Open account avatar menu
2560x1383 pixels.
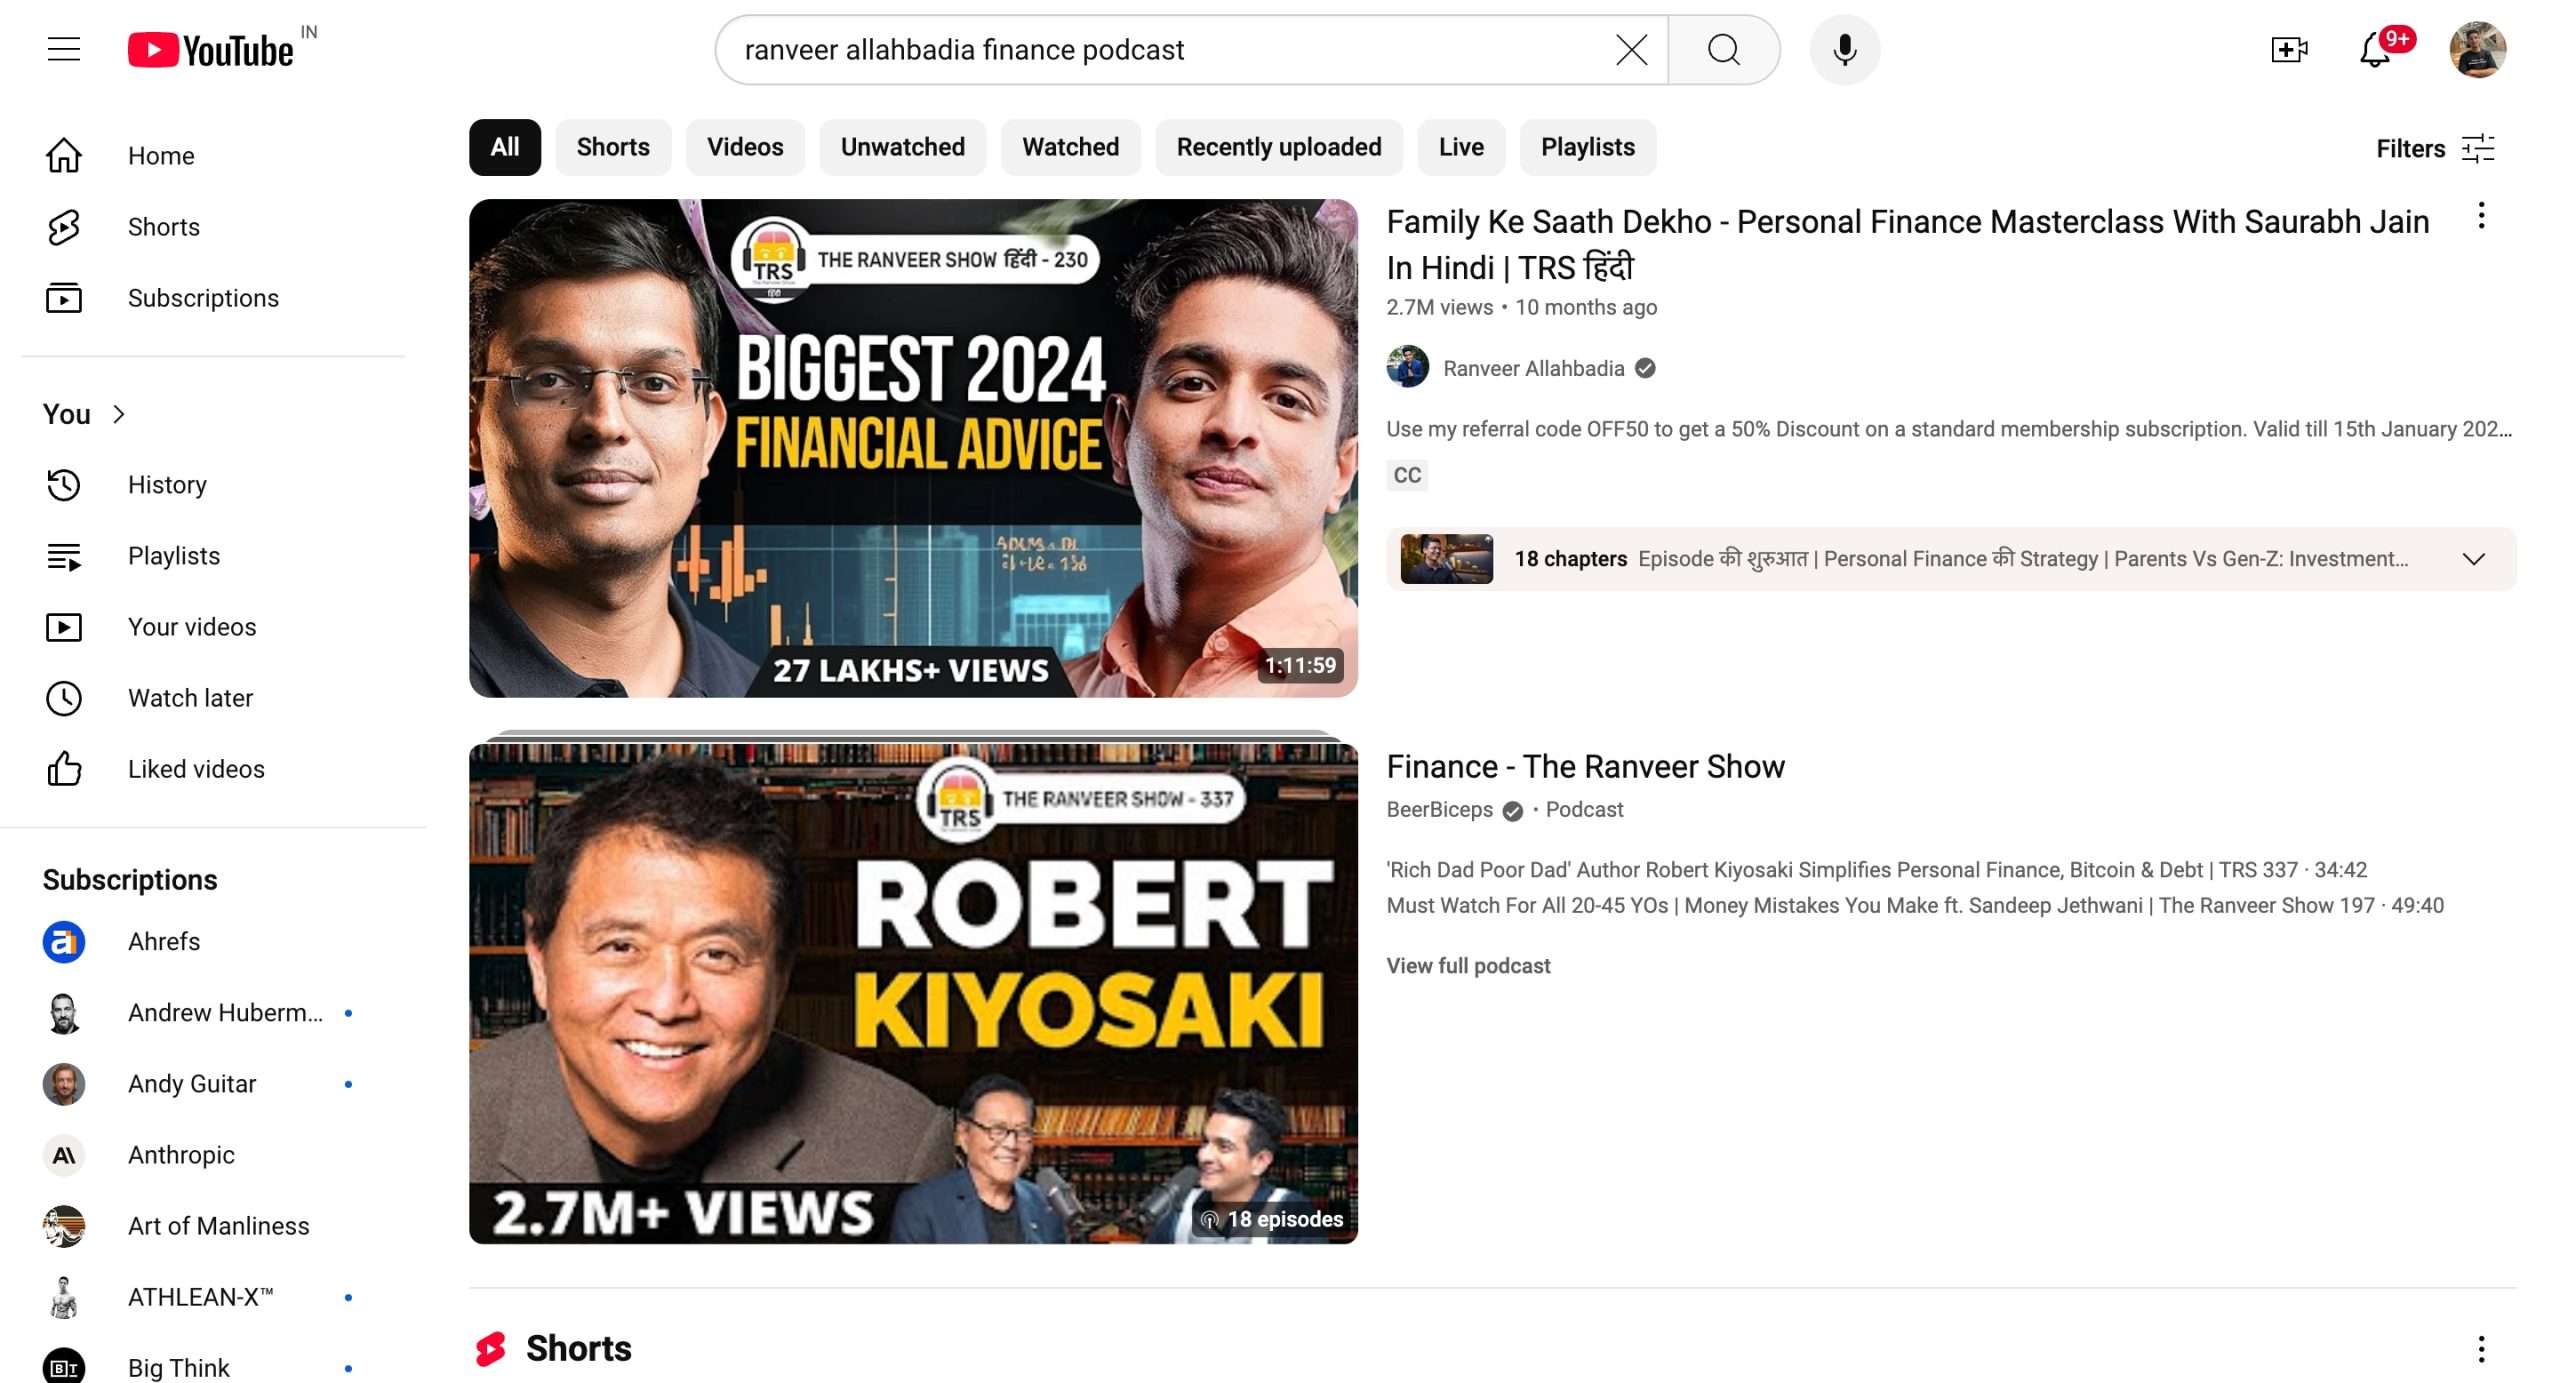point(2477,49)
